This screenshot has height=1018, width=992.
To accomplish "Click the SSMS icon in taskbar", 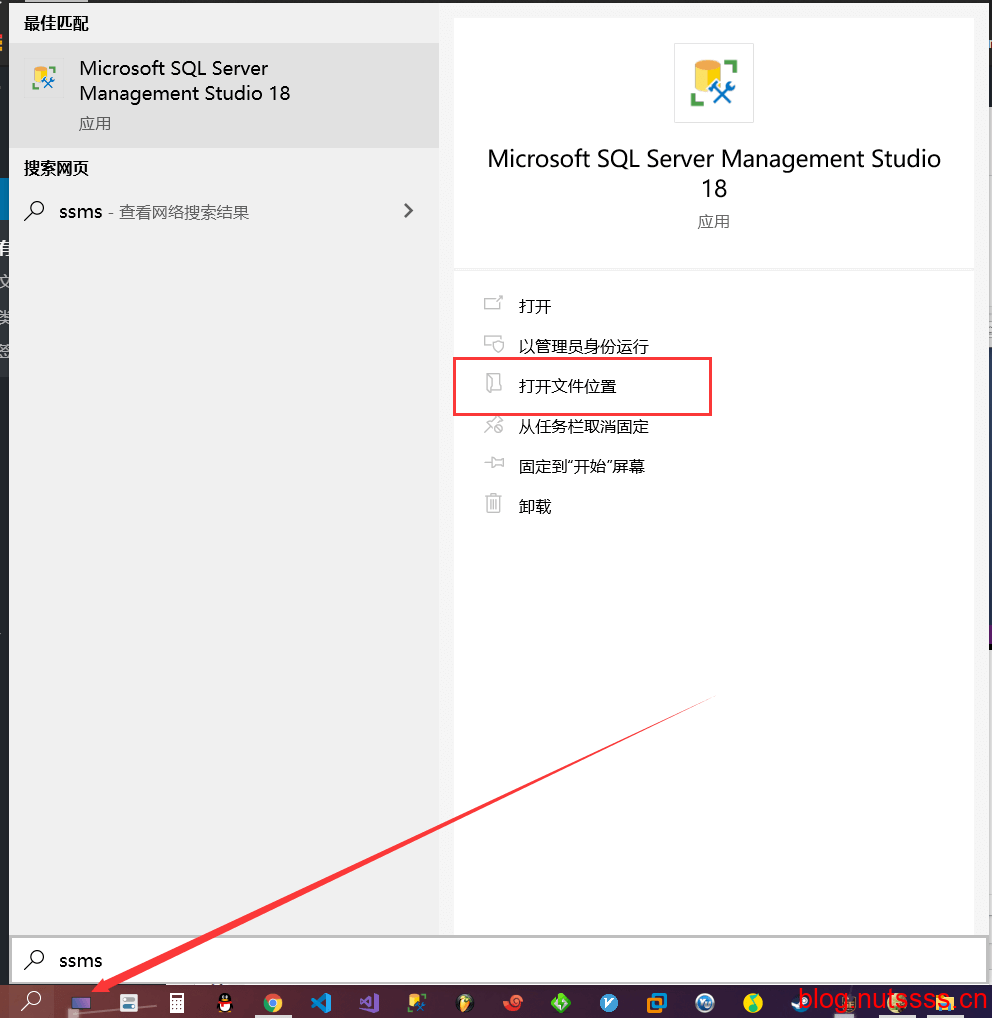I will point(417,1002).
